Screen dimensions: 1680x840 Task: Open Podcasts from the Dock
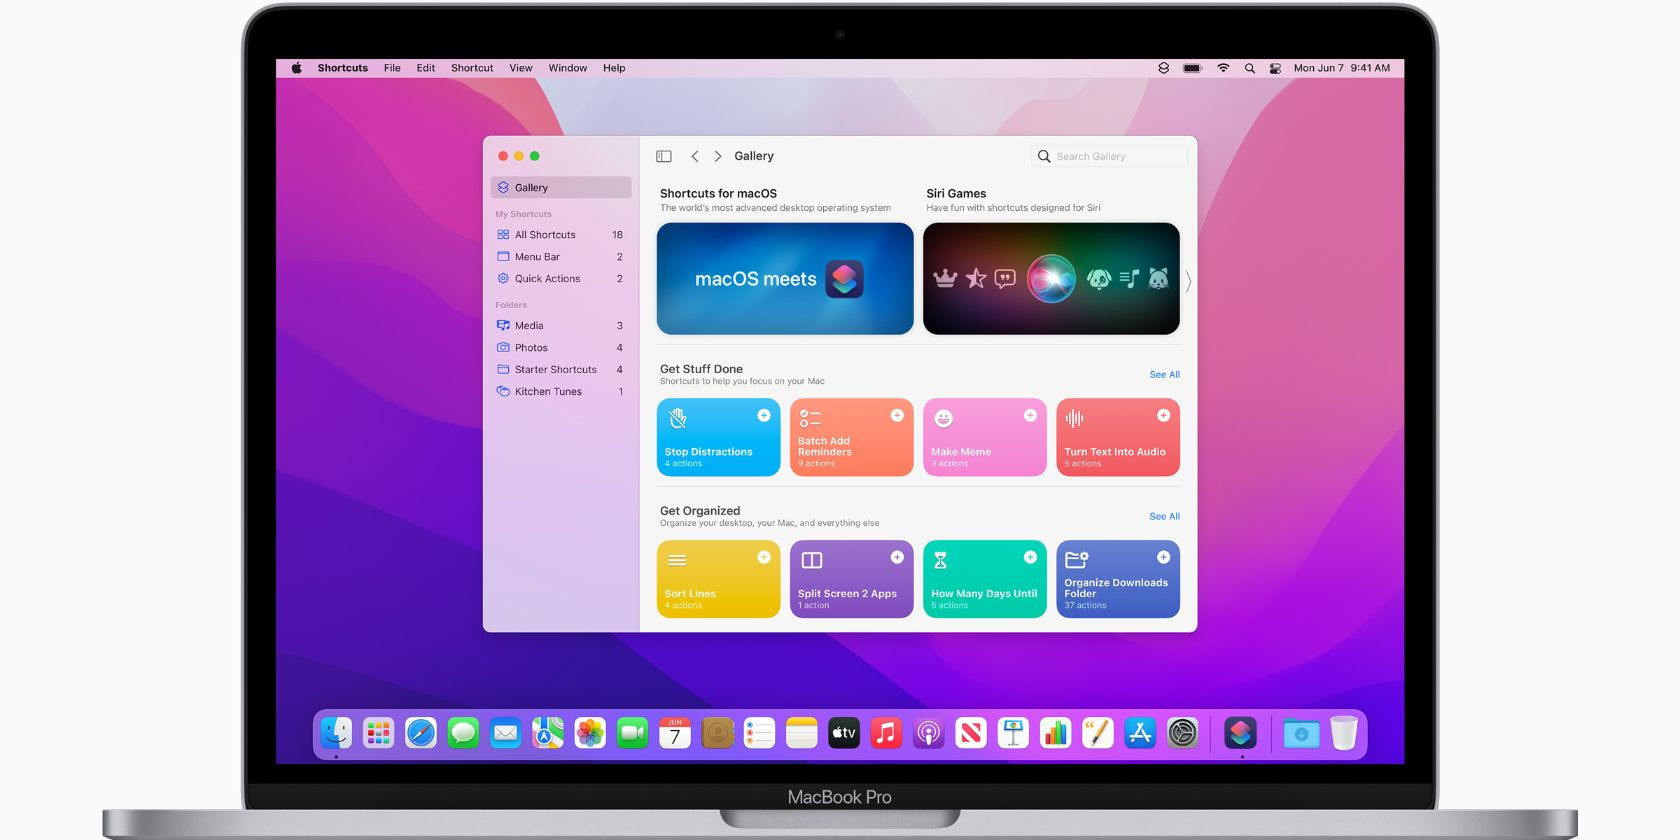coord(928,734)
